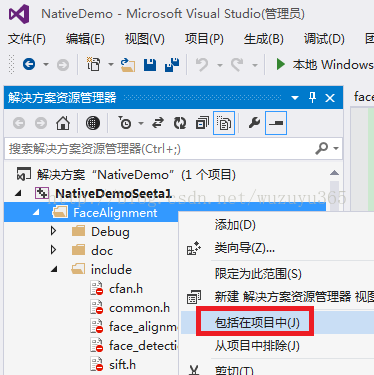Screen dimensions: 374x375
Task: Open the 编辑(E) menu
Action: point(85,39)
